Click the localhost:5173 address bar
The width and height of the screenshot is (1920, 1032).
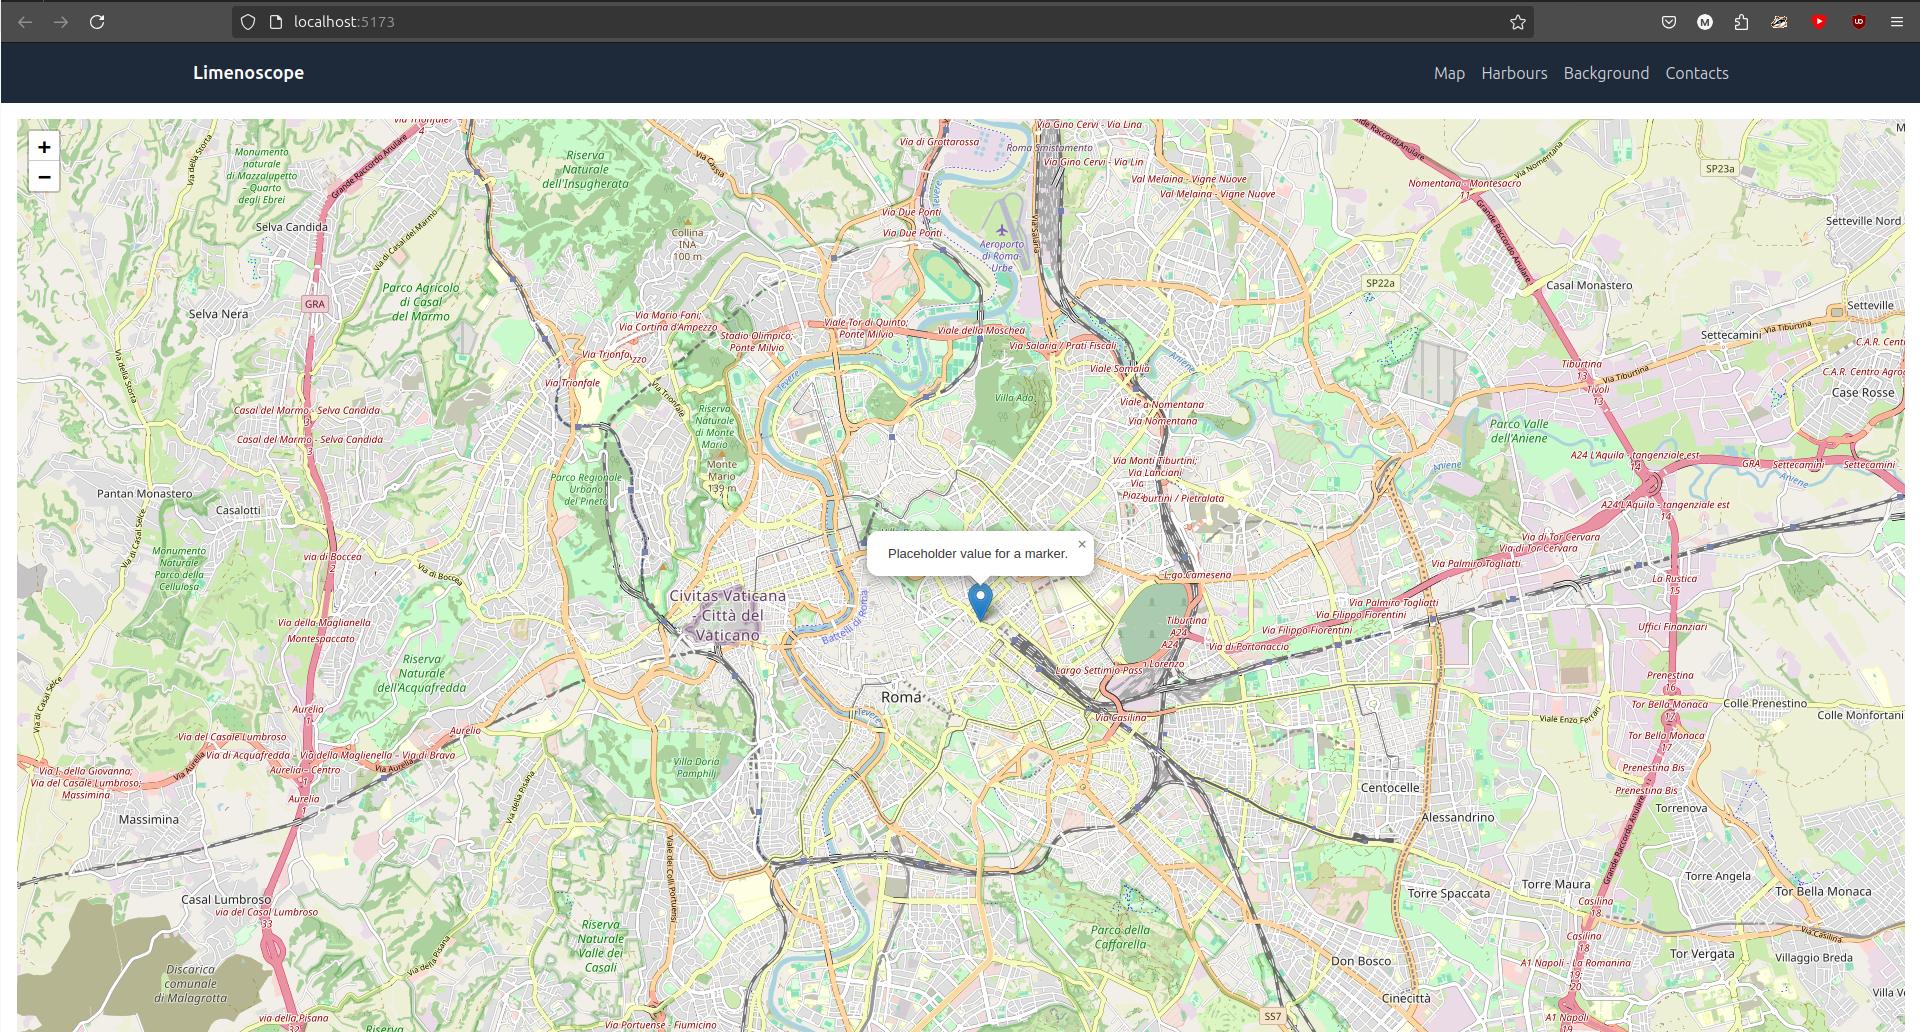880,22
